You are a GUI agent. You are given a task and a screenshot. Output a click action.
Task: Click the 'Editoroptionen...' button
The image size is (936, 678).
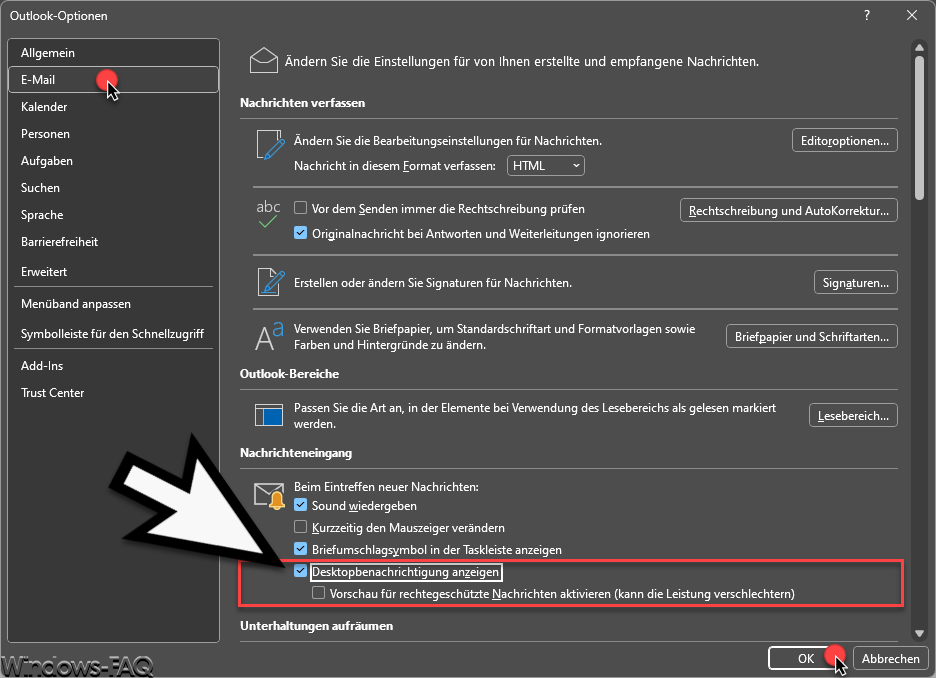coord(845,140)
